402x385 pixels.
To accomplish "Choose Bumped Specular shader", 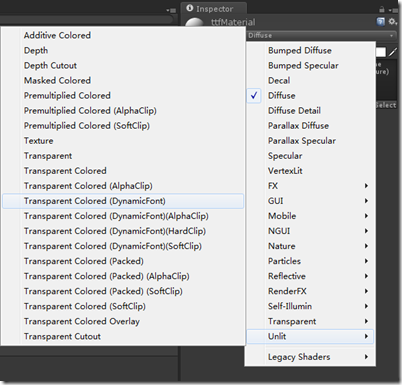I will 310,65.
